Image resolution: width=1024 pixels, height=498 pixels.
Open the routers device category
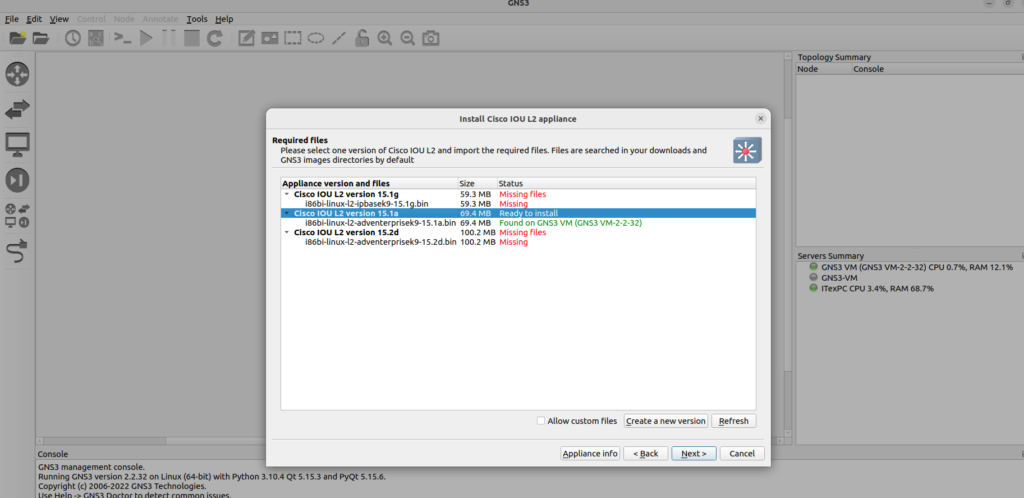pyautogui.click(x=18, y=74)
